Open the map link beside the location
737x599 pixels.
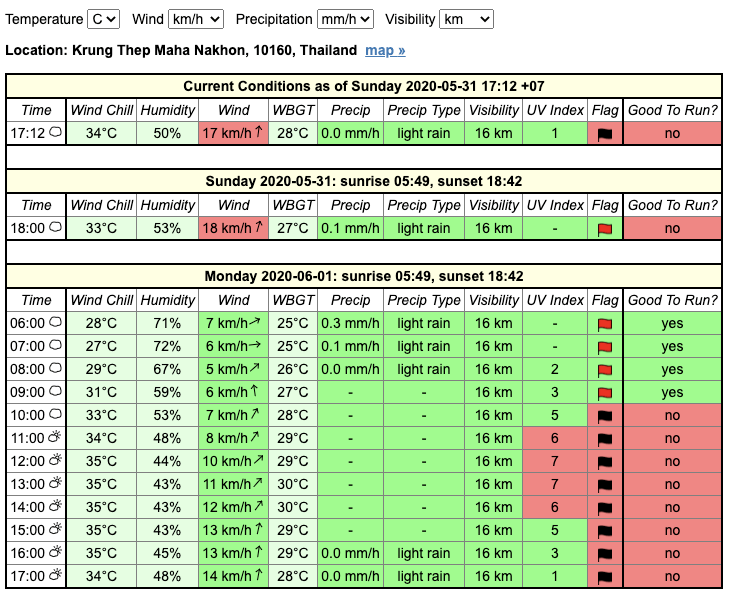click(385, 50)
